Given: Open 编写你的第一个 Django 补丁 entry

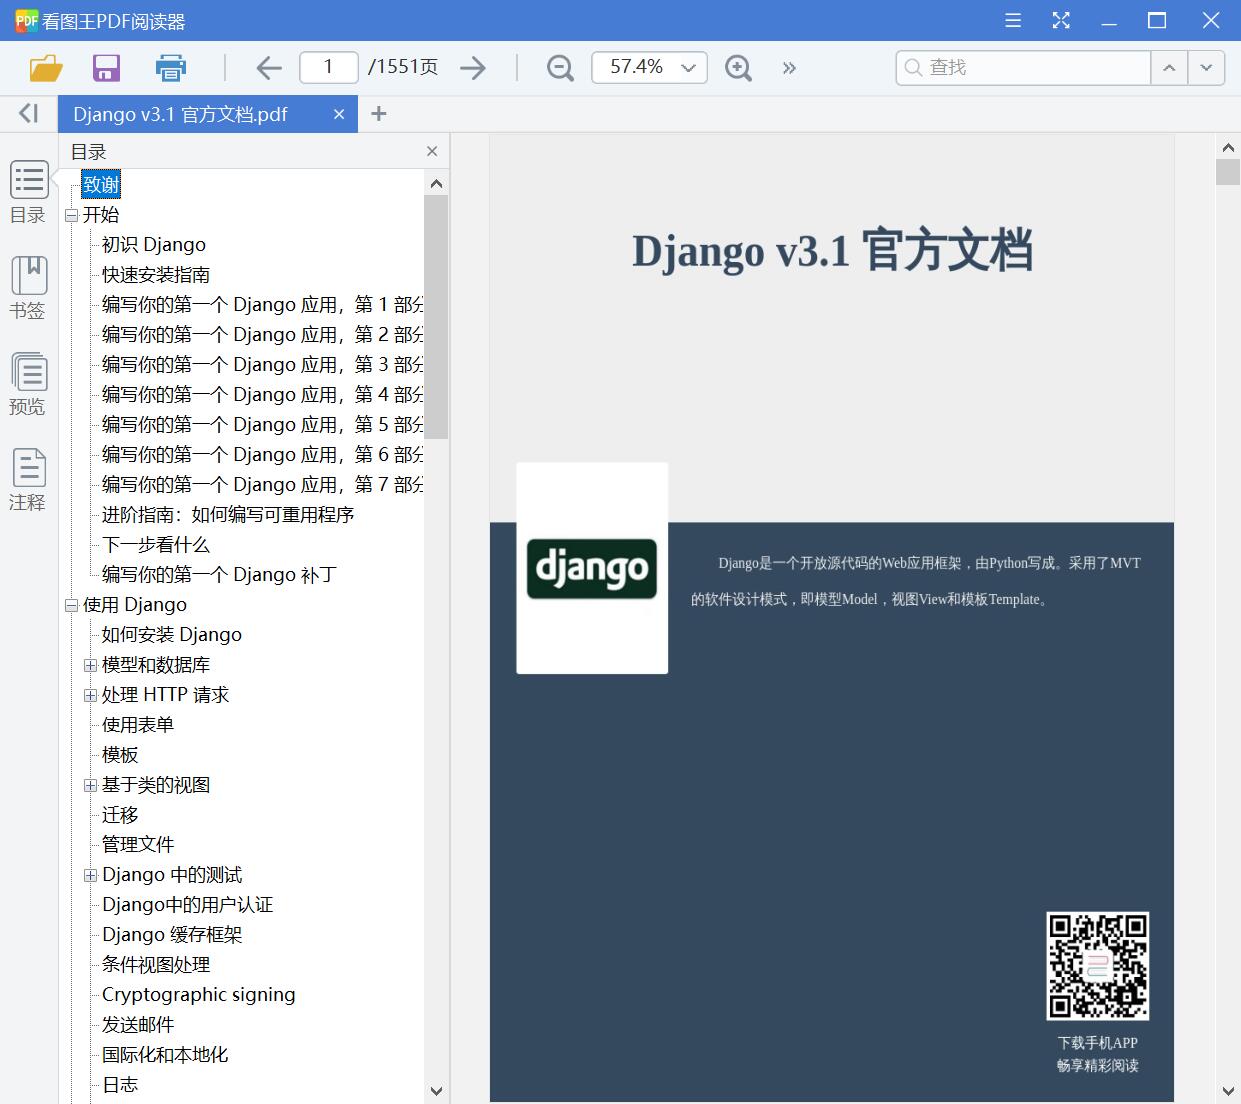Looking at the screenshot, I should [x=219, y=575].
